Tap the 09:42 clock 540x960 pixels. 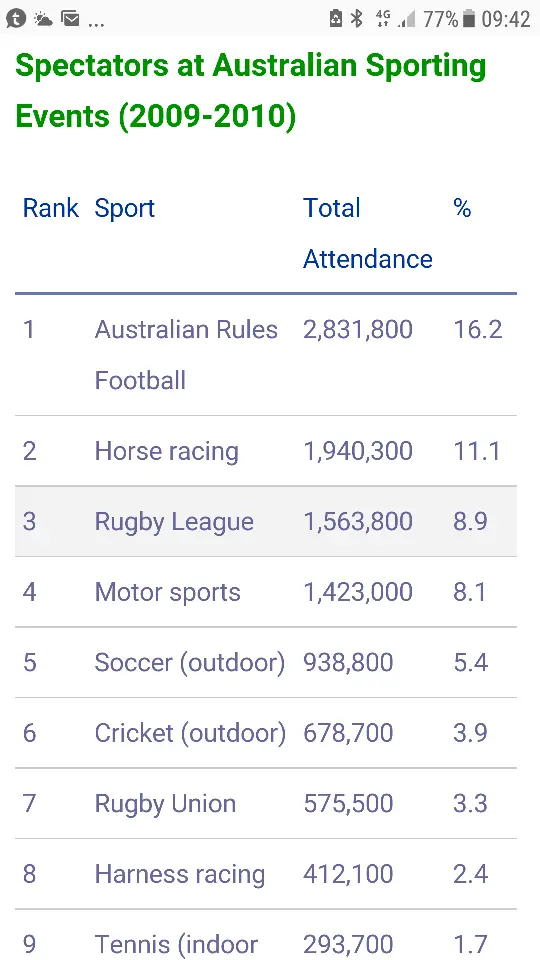[x=506, y=20]
